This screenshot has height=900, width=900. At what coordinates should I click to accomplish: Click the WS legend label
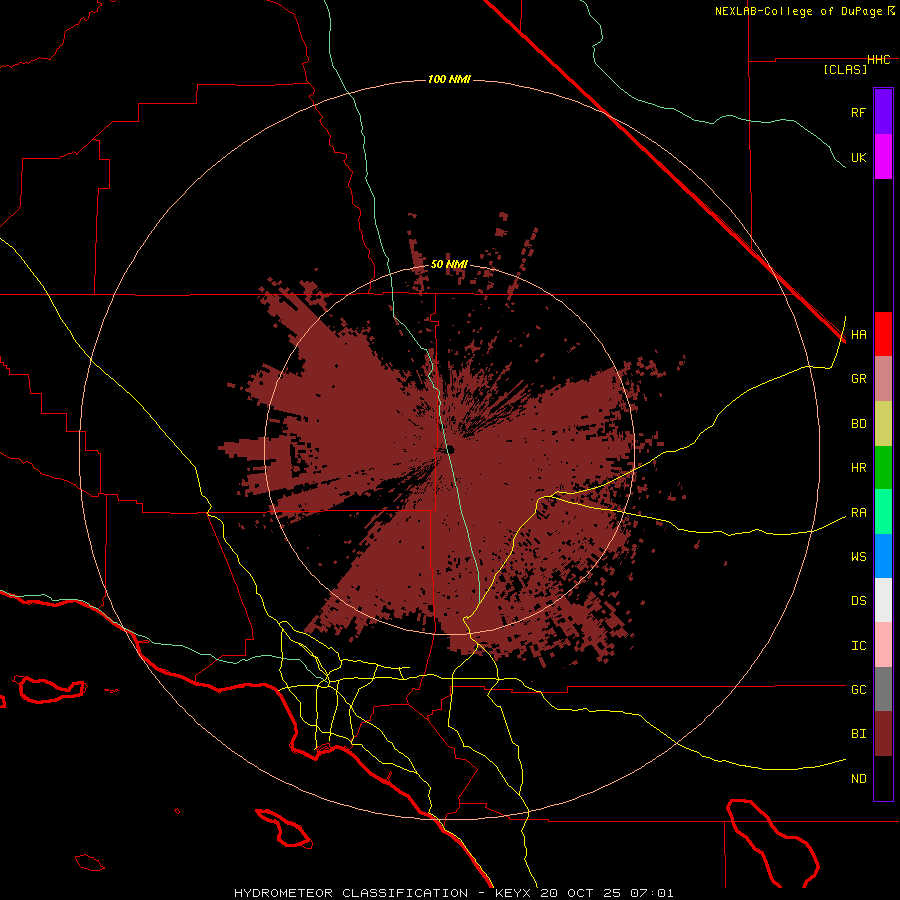point(858,557)
